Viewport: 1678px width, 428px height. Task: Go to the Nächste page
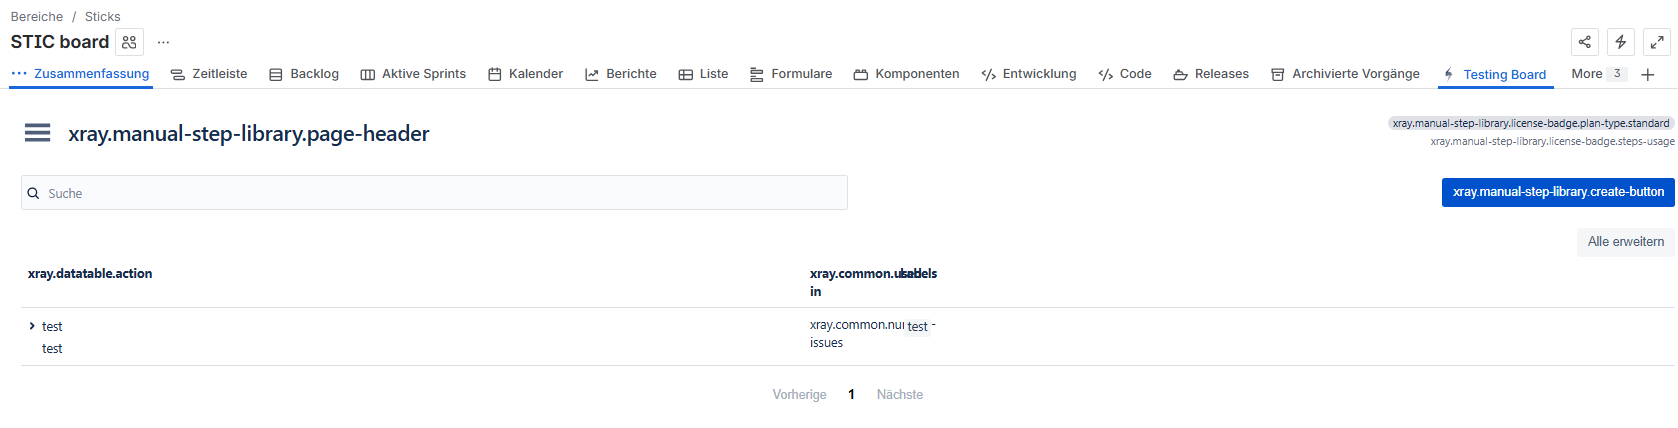pos(899,395)
